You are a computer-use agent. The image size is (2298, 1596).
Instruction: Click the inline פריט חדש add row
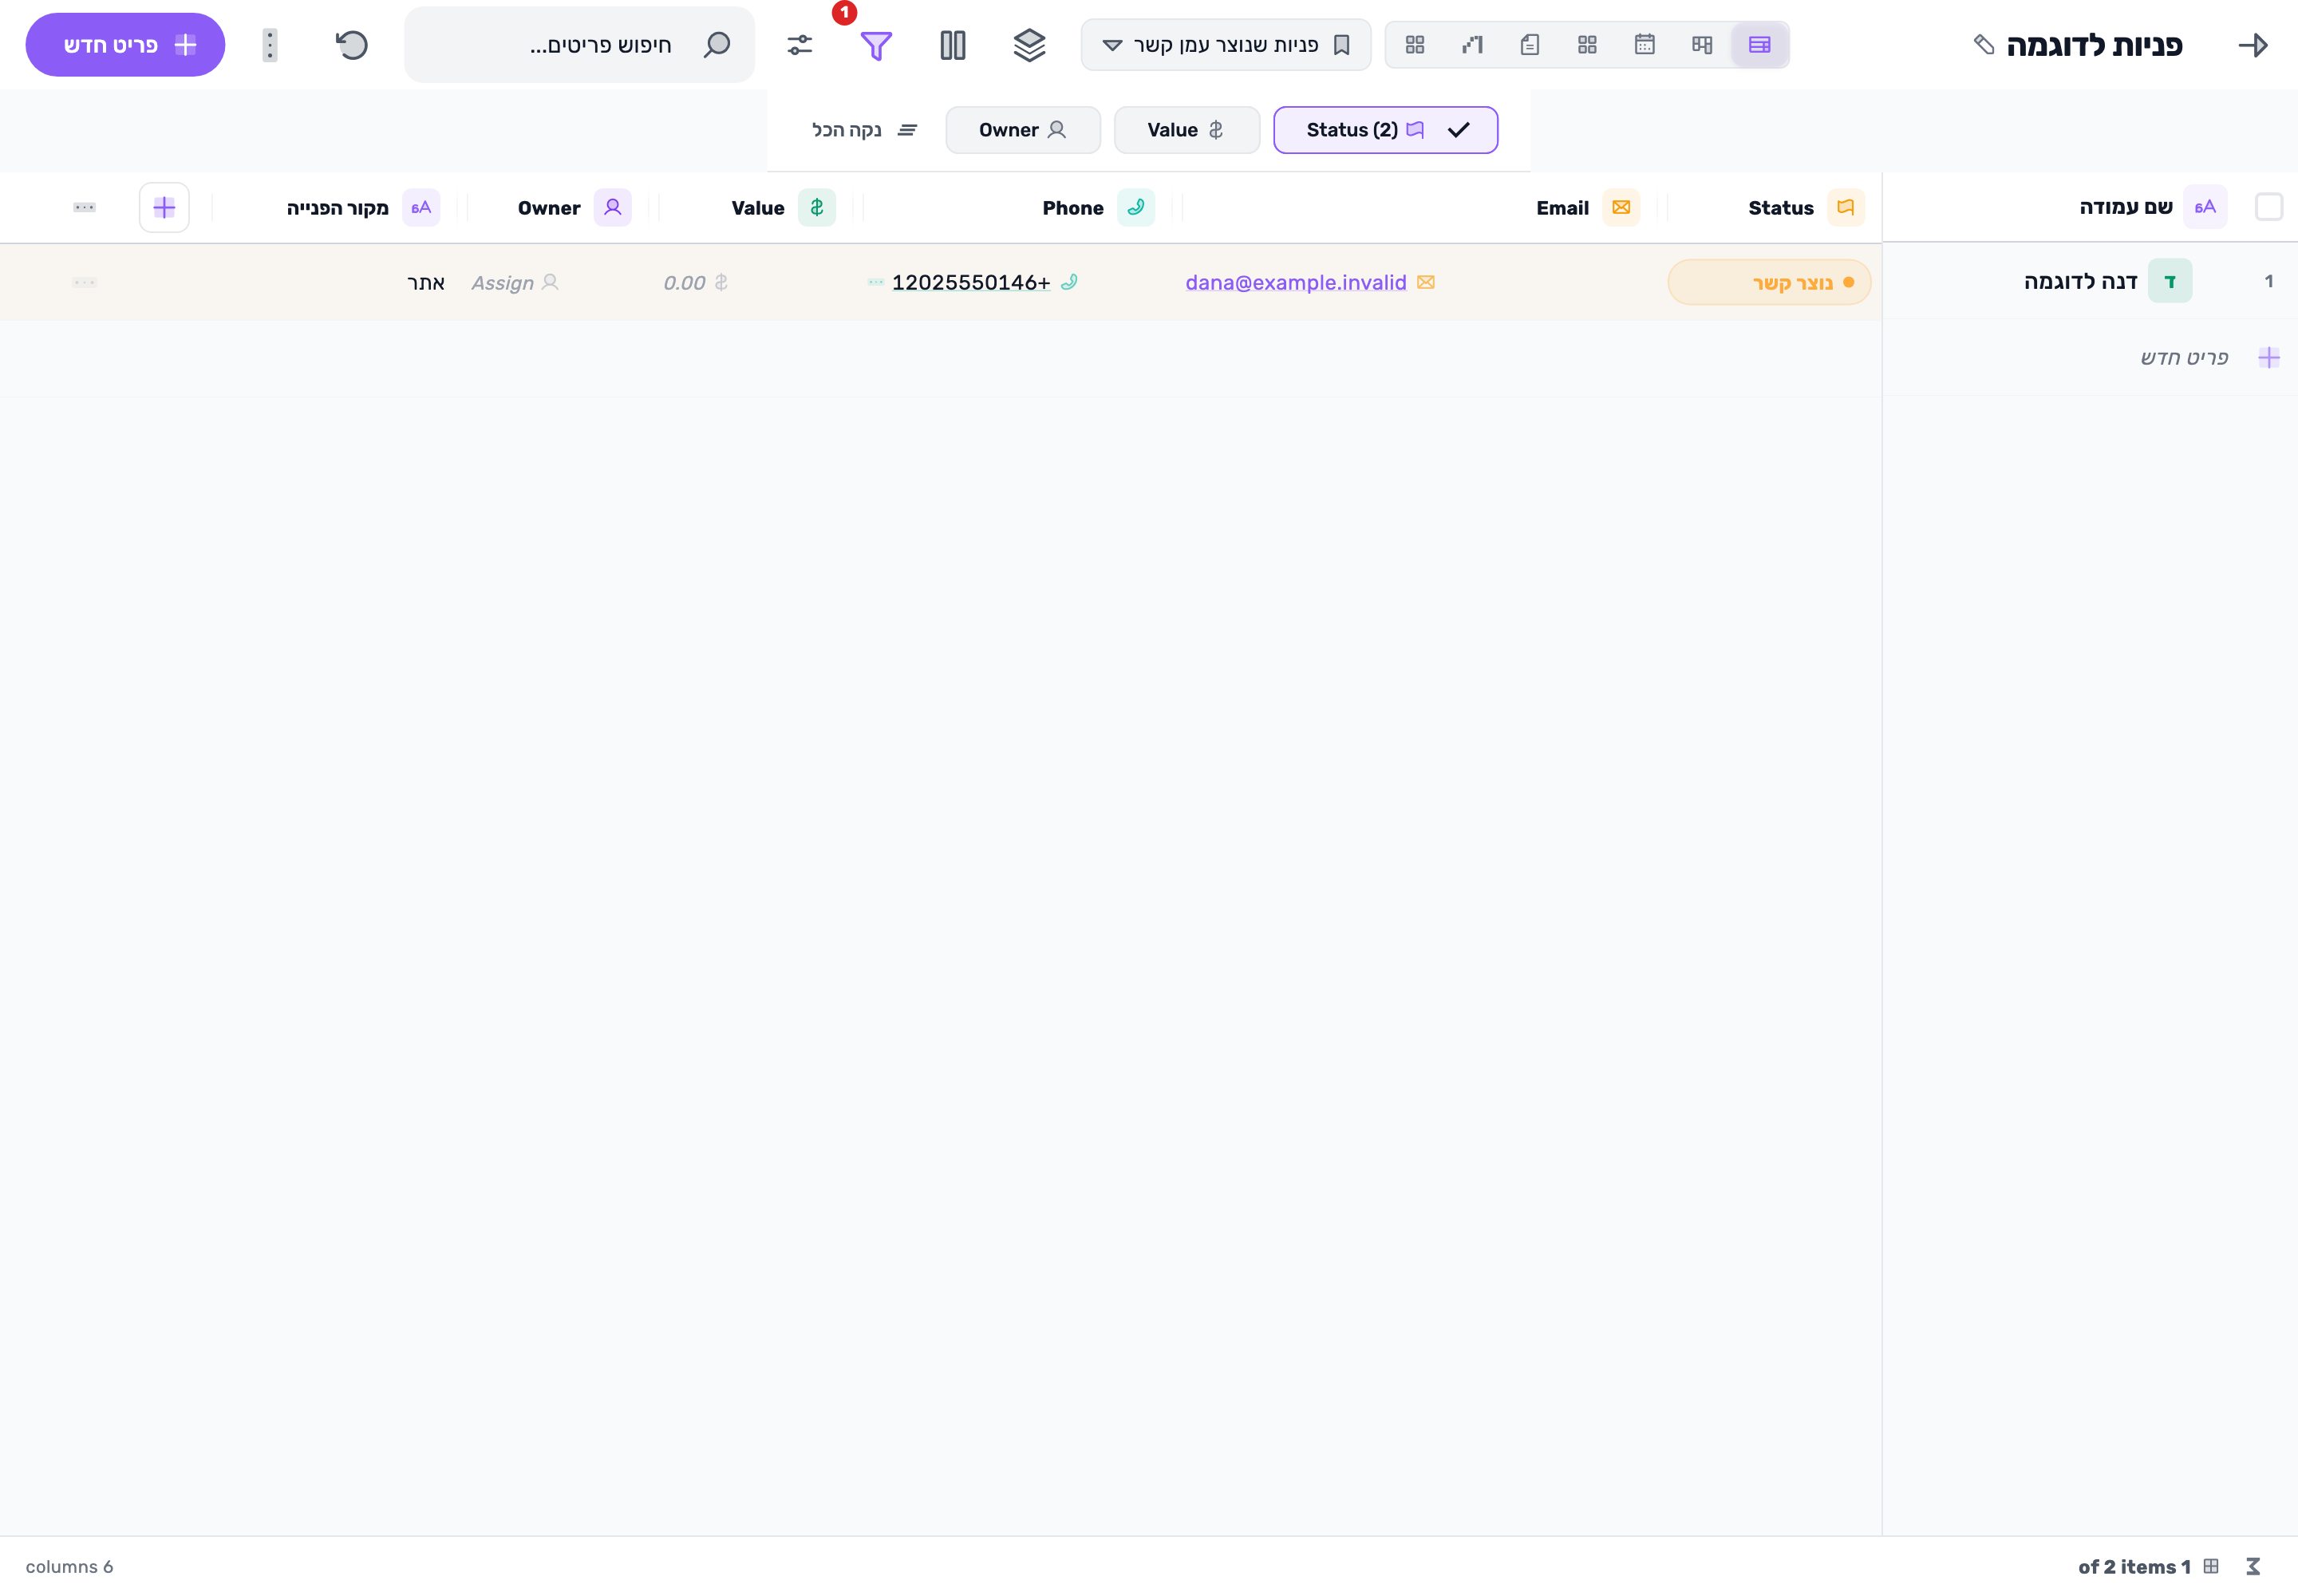[x=2090, y=358]
